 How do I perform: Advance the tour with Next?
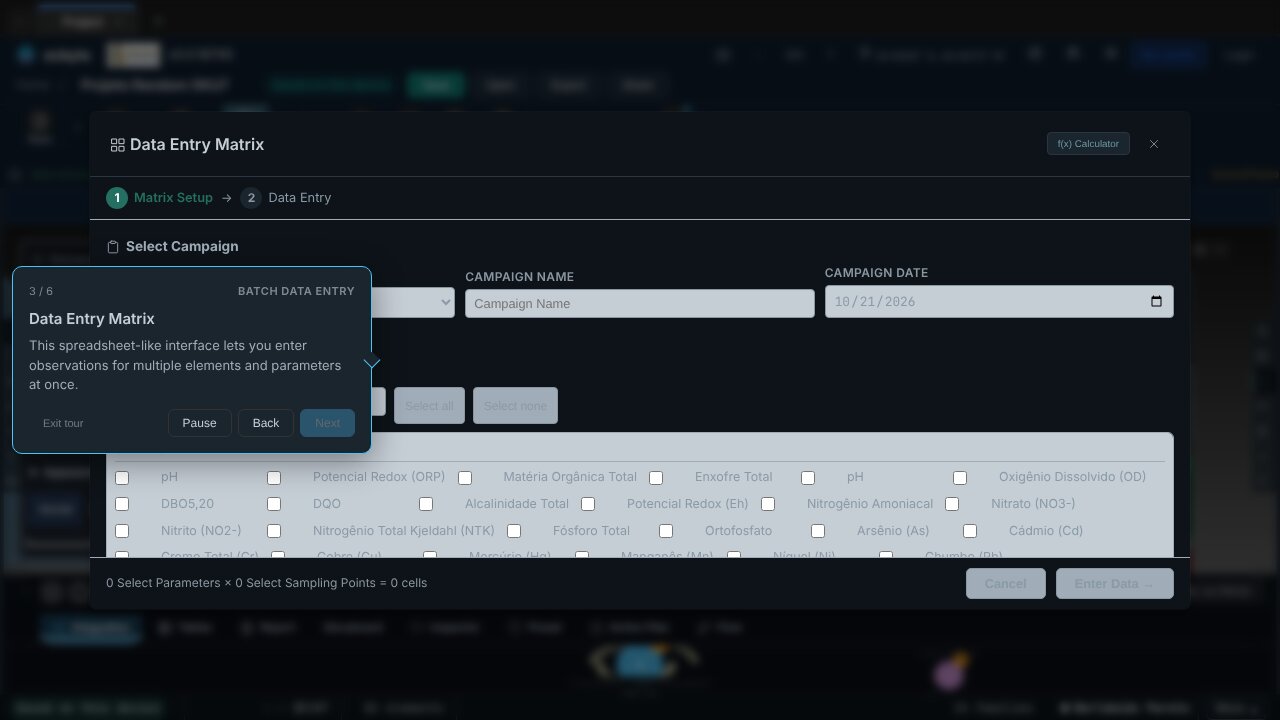coord(327,423)
